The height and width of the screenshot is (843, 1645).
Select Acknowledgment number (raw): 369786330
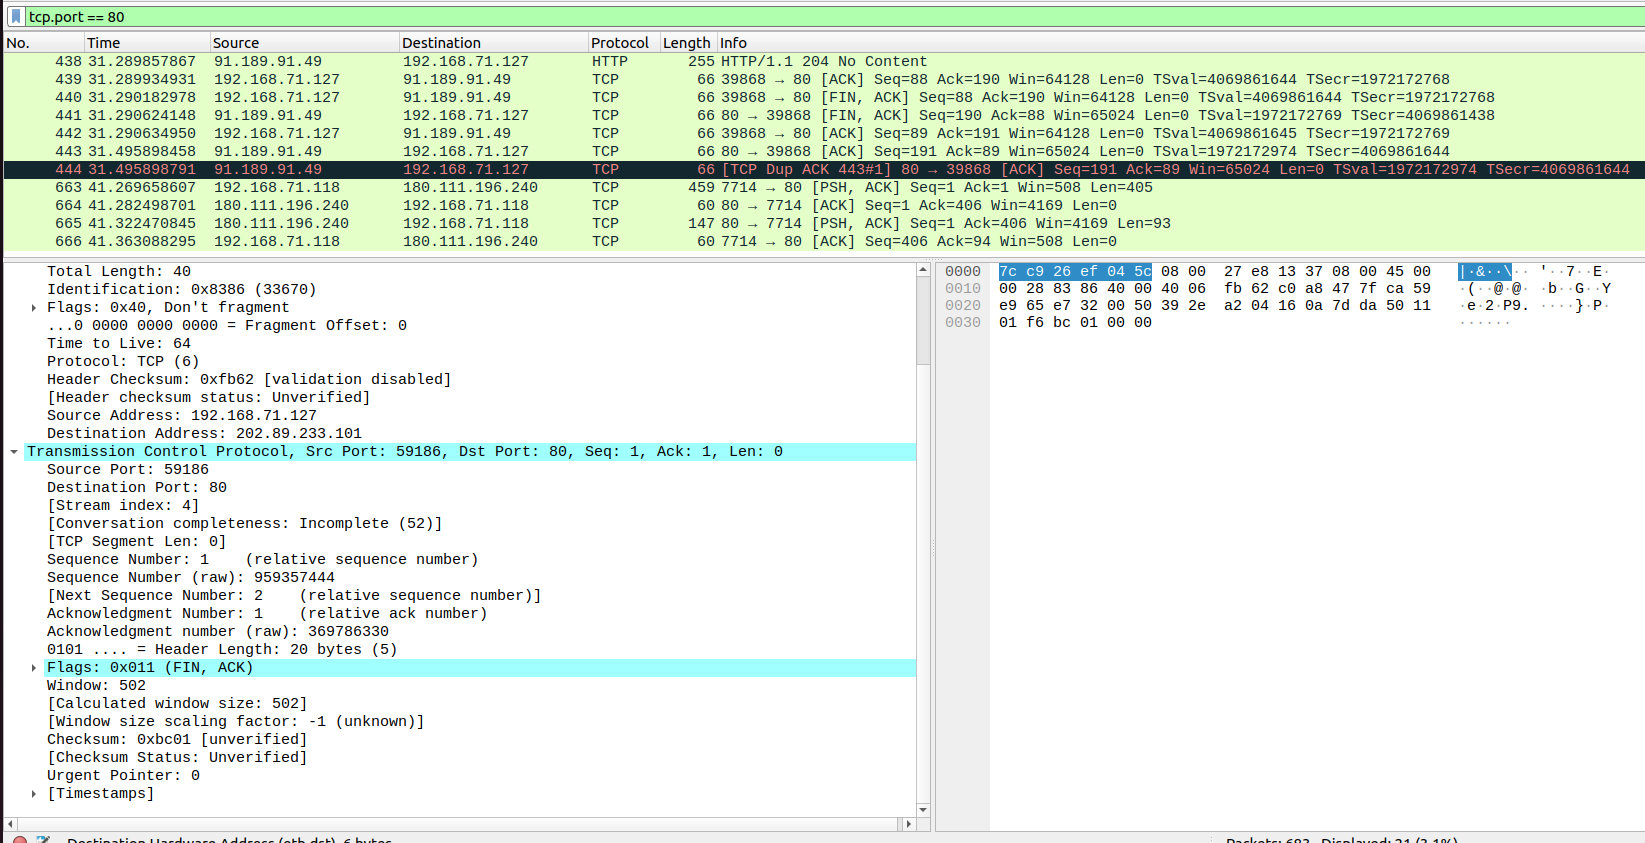point(218,631)
